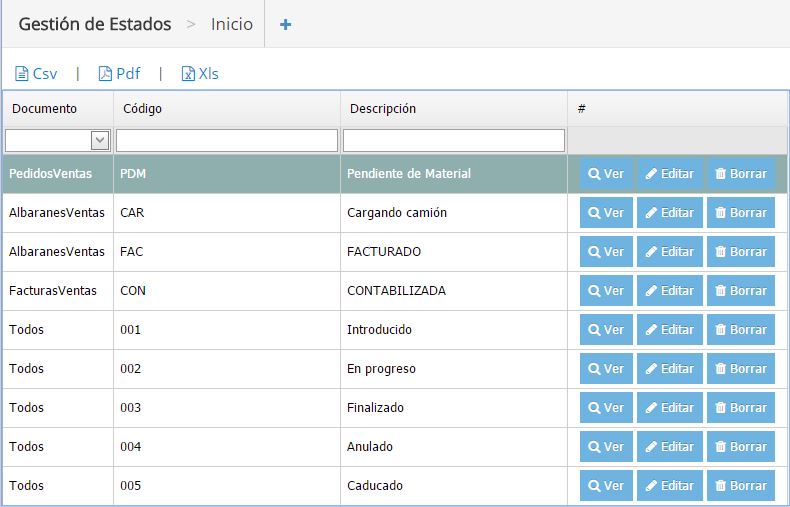The image size is (790, 507).
Task: View the Introducido row
Action: point(606,330)
